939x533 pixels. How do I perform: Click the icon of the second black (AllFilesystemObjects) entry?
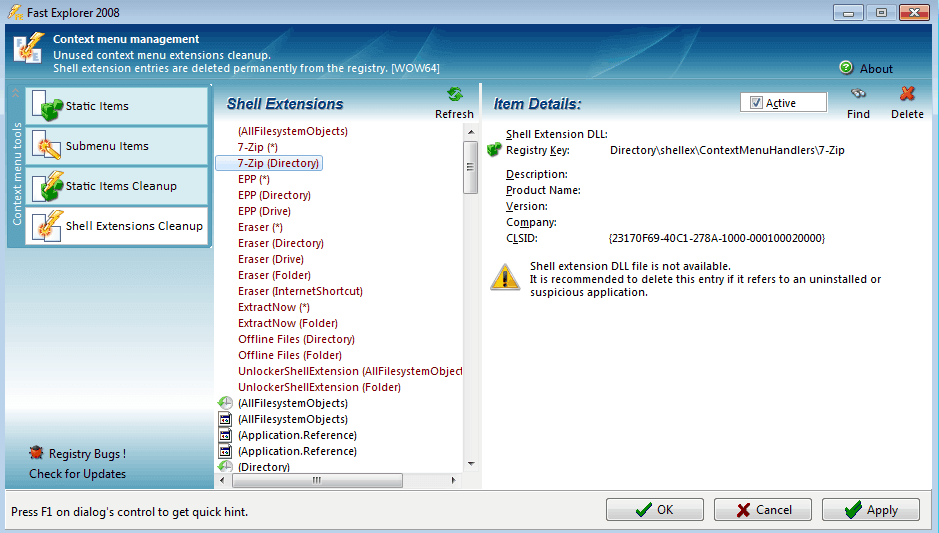tap(225, 419)
